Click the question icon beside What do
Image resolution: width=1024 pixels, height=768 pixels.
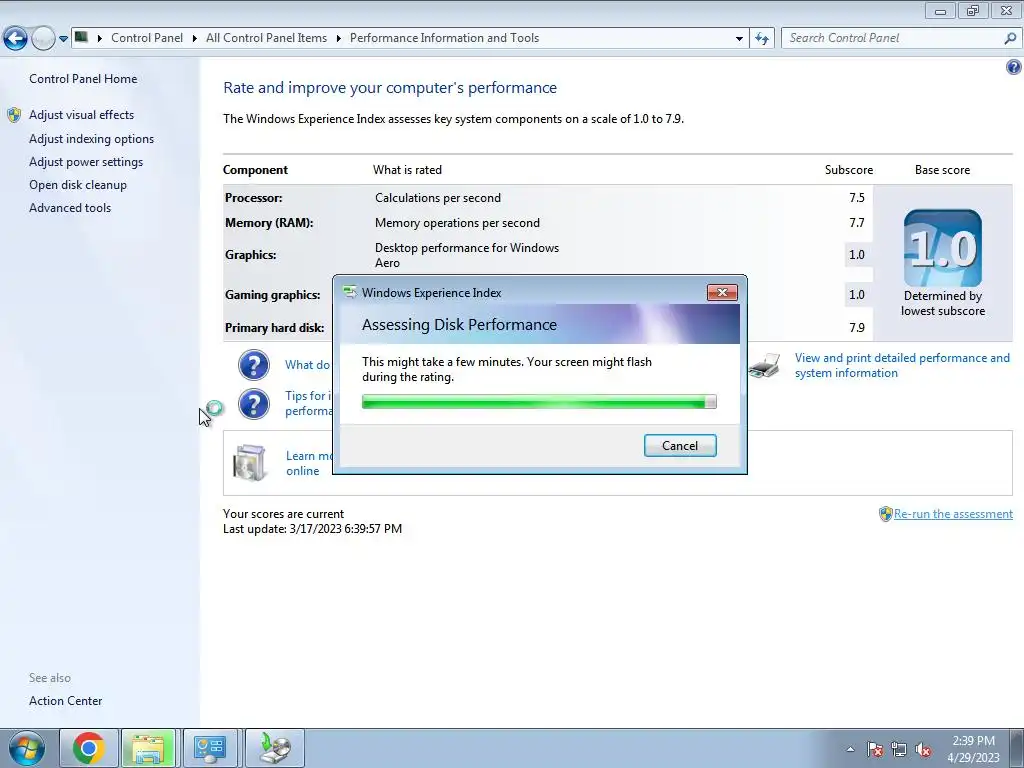click(x=253, y=364)
